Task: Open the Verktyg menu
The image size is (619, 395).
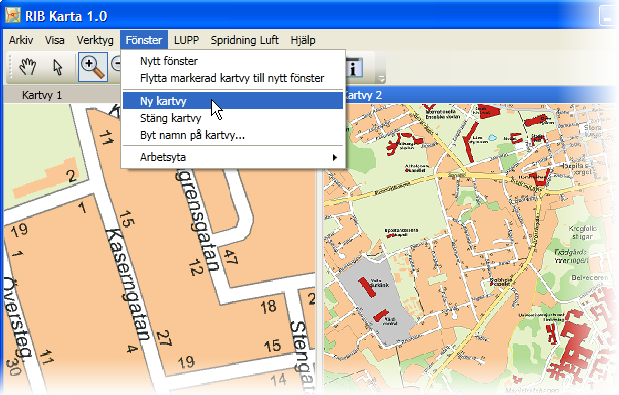Action: click(x=95, y=40)
